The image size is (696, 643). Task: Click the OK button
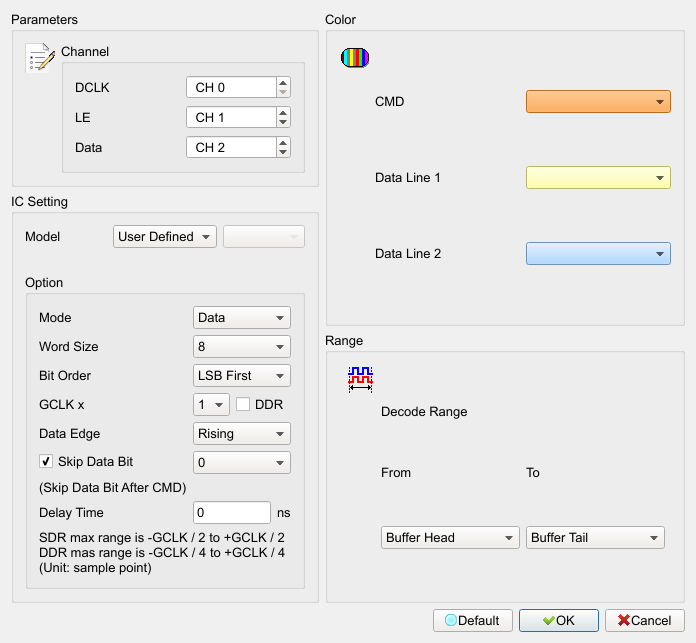click(x=559, y=620)
